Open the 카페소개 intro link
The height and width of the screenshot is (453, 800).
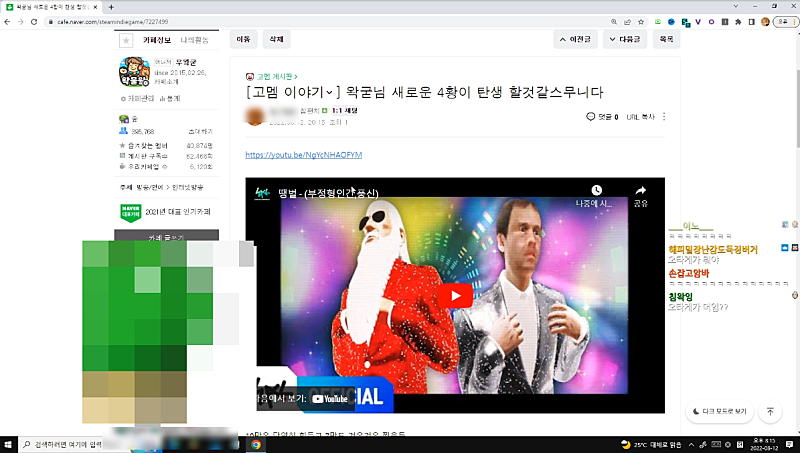[x=167, y=82]
